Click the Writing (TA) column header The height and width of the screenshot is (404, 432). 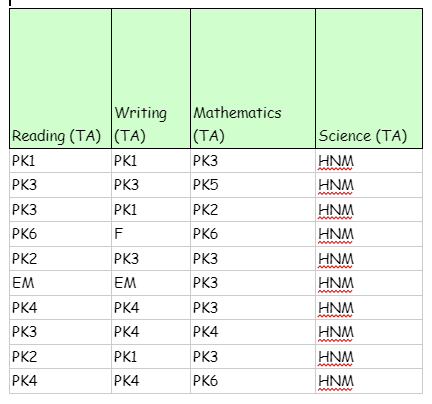click(151, 79)
